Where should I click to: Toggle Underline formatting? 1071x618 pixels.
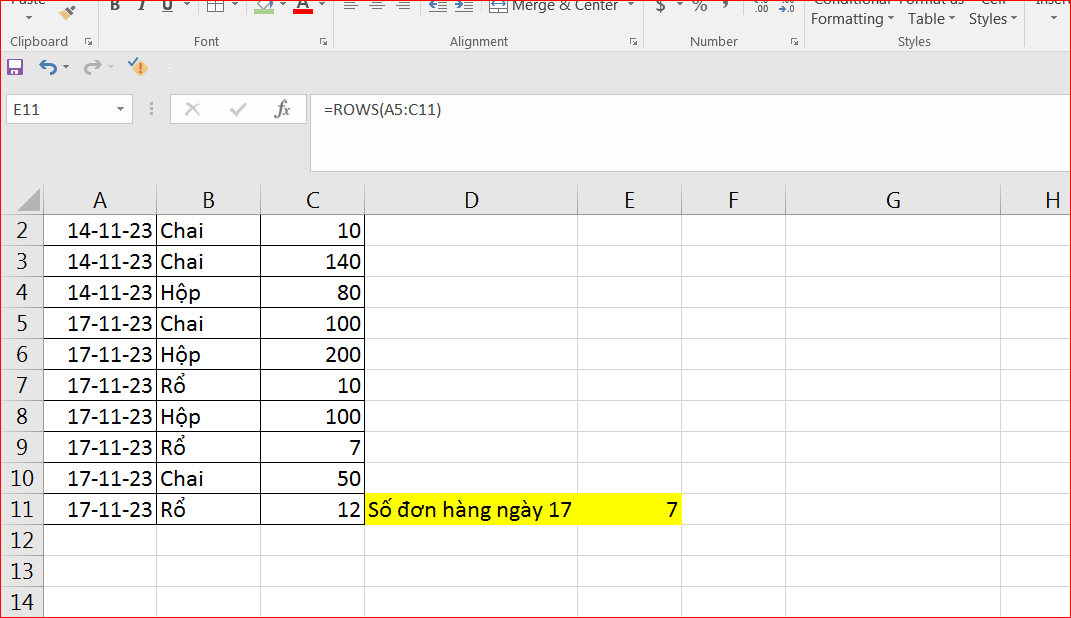pos(167,6)
